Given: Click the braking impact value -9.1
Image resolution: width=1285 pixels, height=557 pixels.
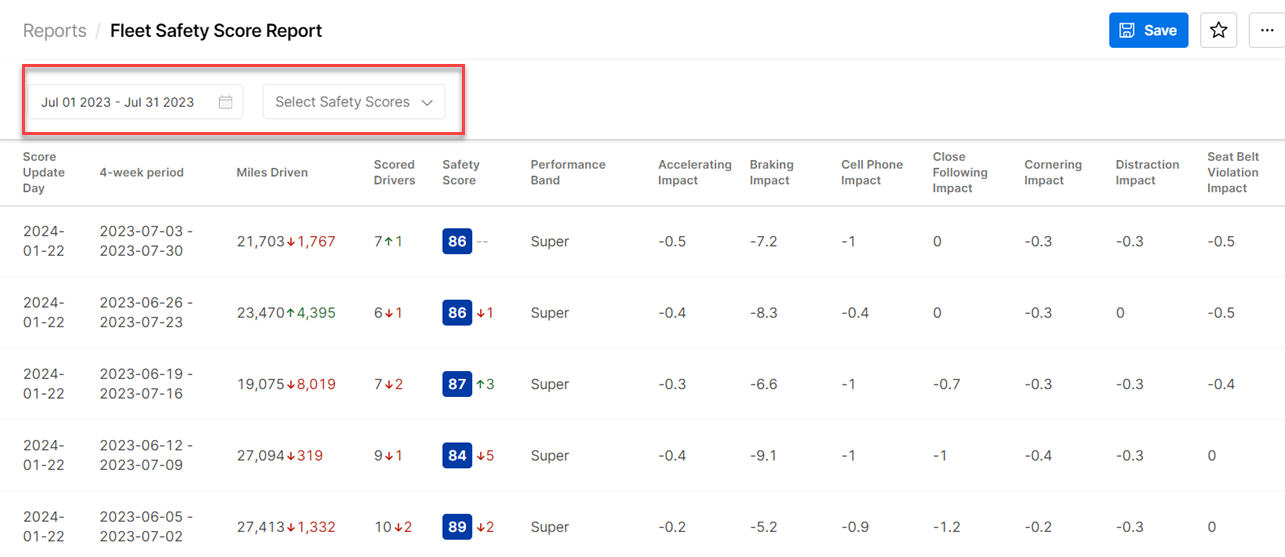Looking at the screenshot, I should [x=763, y=455].
